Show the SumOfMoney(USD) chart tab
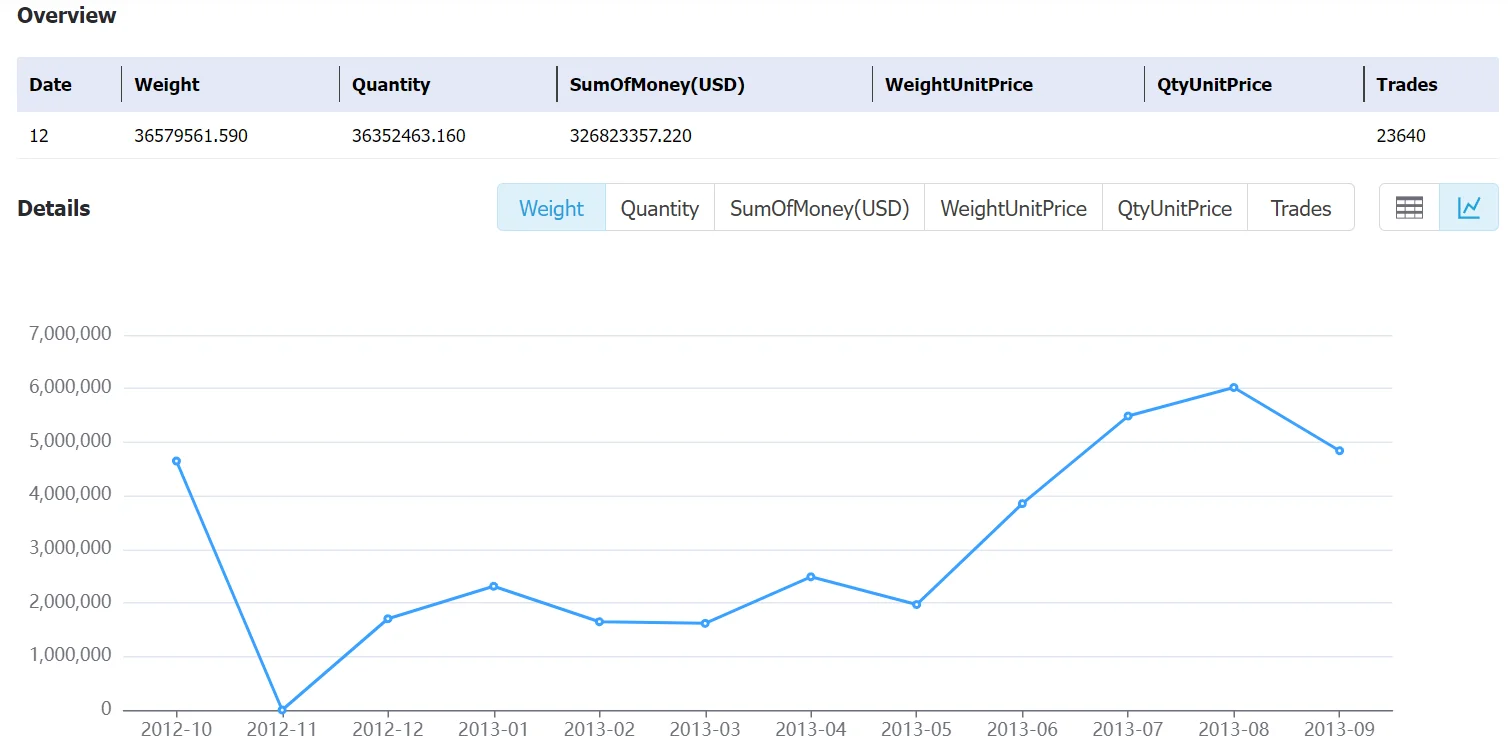Viewport: 1508px width, 756px height. pyautogui.click(x=819, y=208)
